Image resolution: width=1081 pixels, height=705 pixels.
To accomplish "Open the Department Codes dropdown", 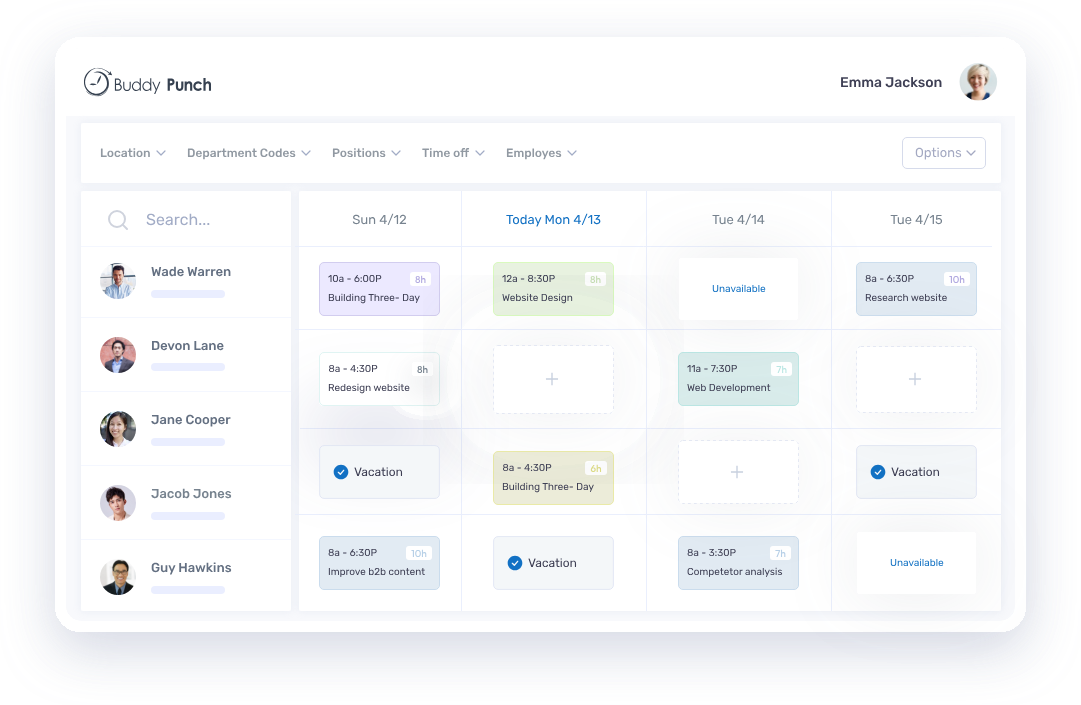I will pyautogui.click(x=249, y=153).
